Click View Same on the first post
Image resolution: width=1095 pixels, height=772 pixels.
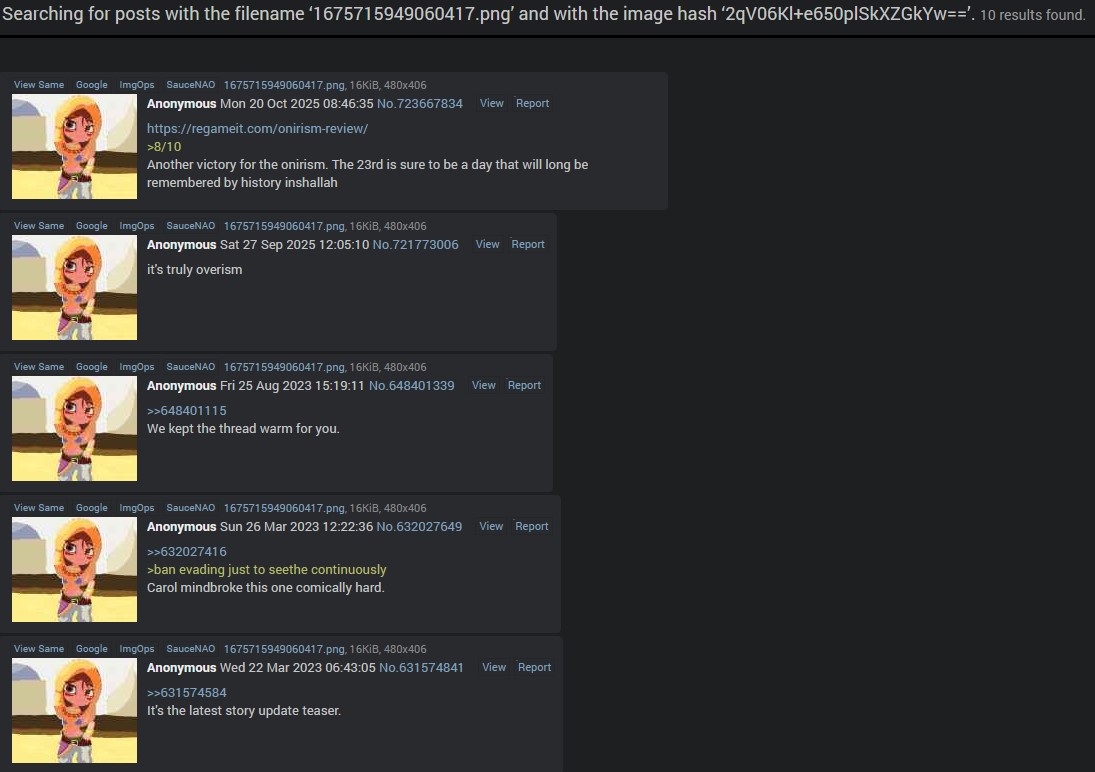point(39,85)
